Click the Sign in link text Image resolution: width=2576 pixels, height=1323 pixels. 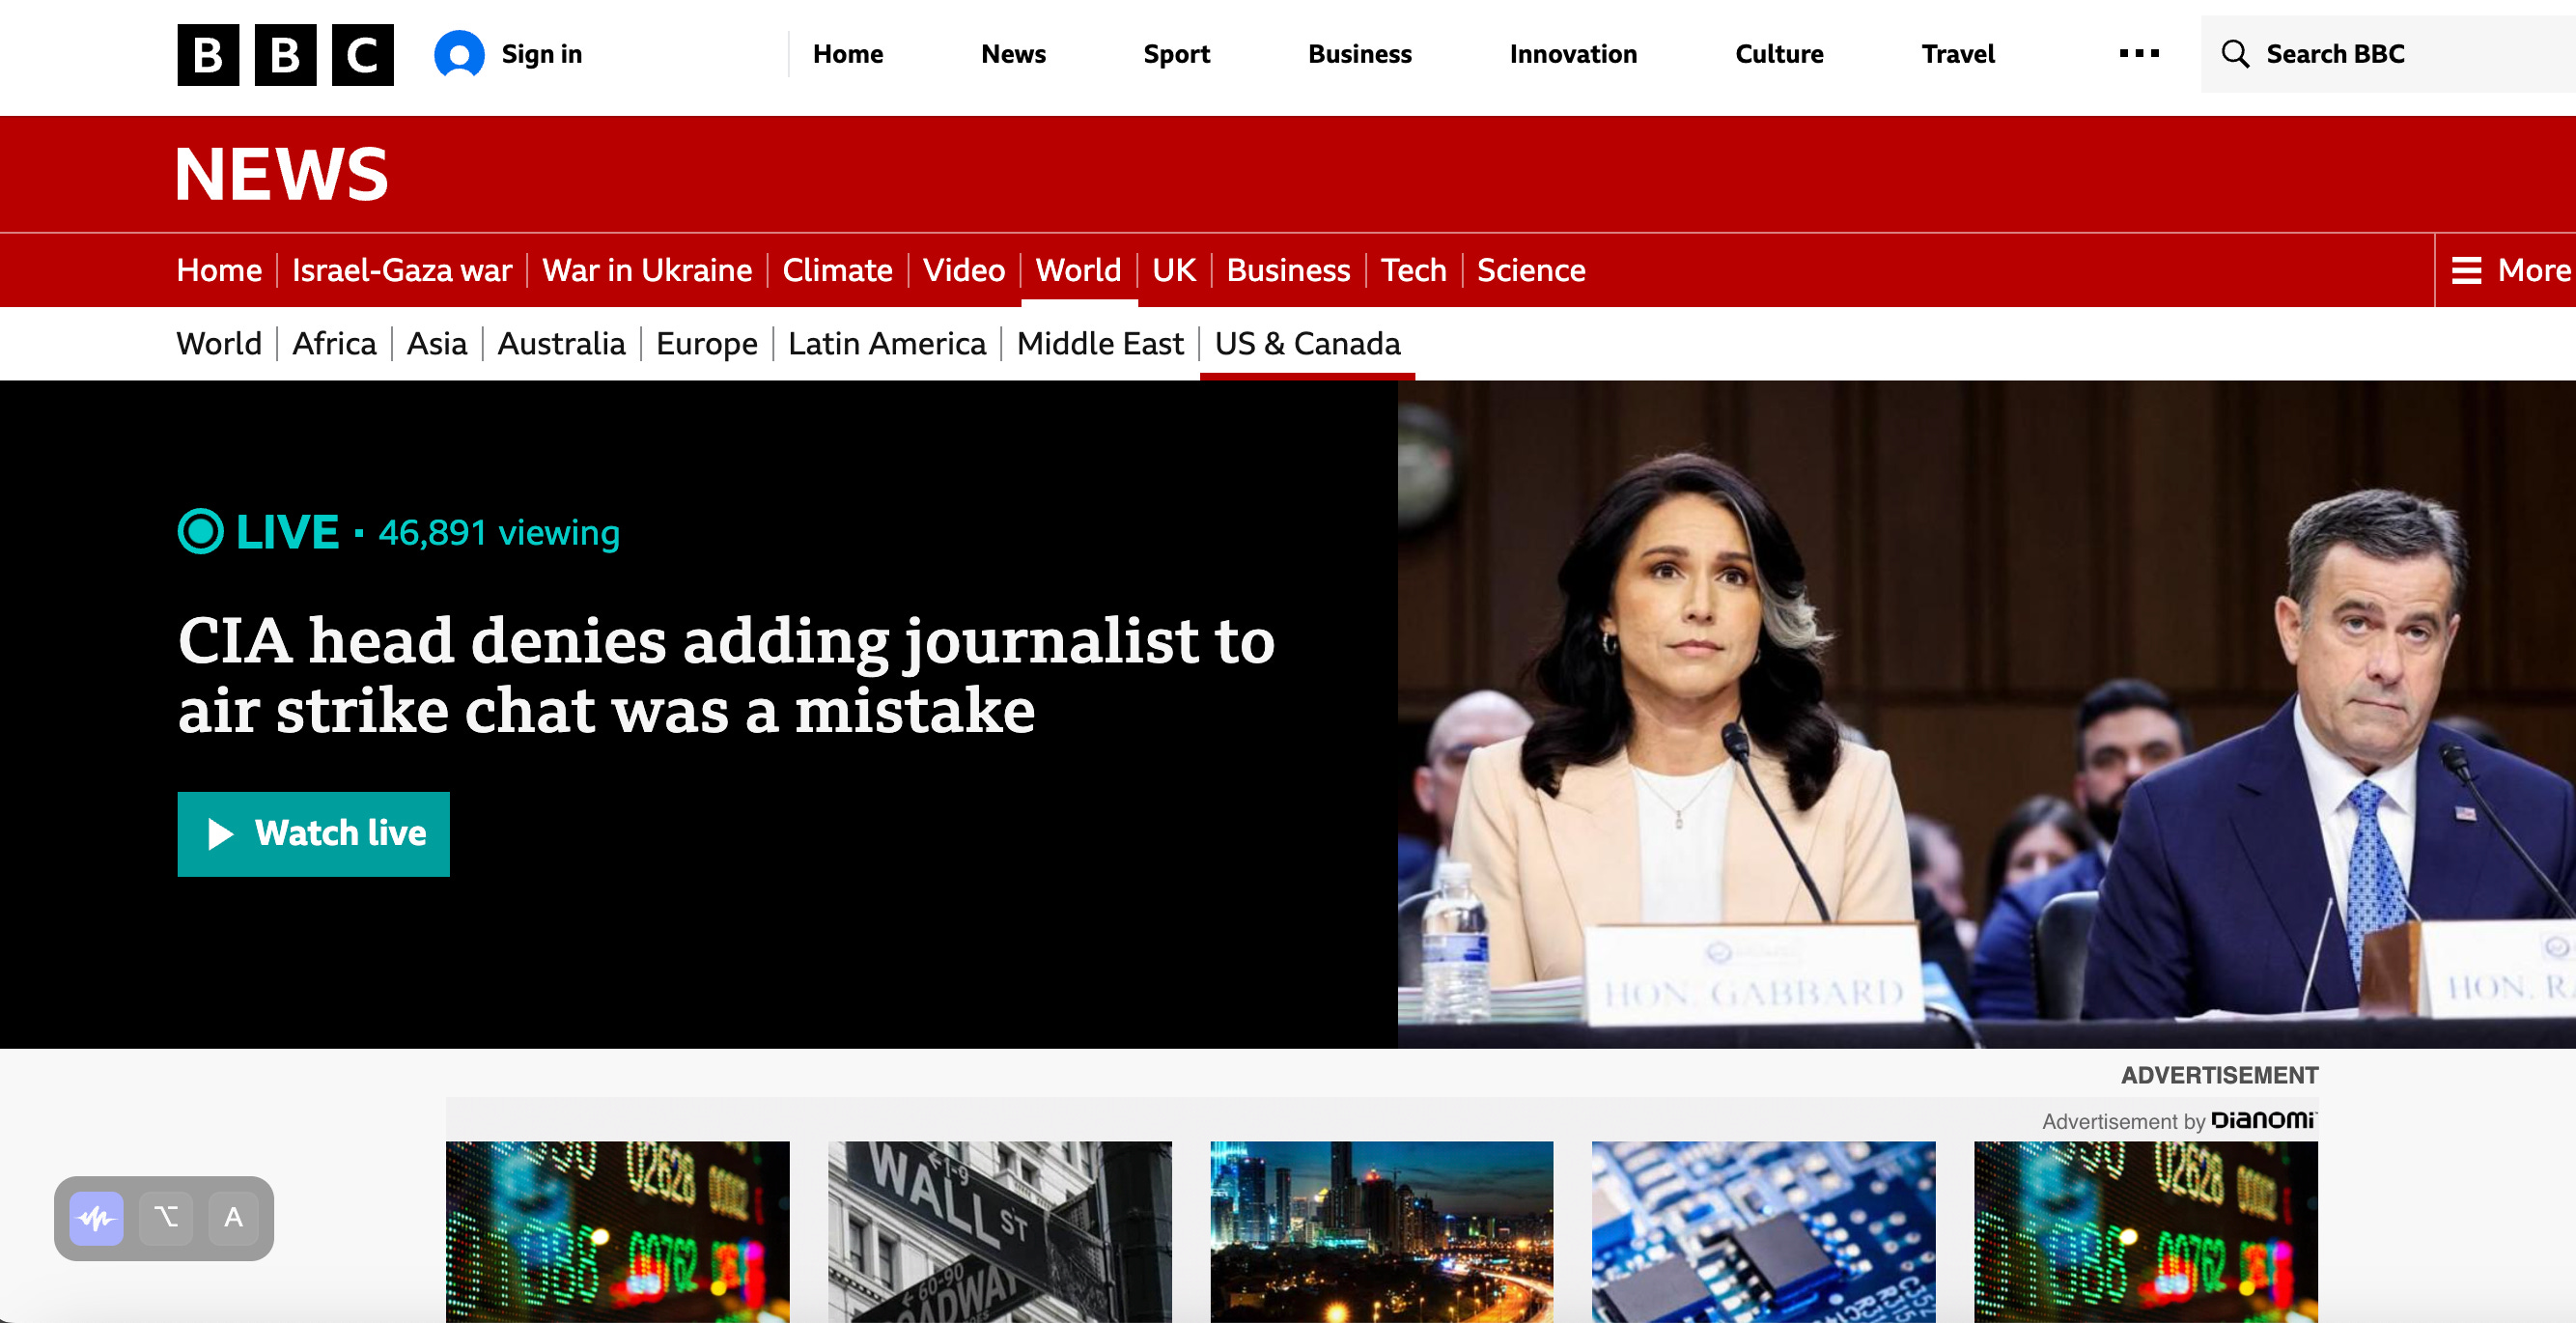click(541, 54)
